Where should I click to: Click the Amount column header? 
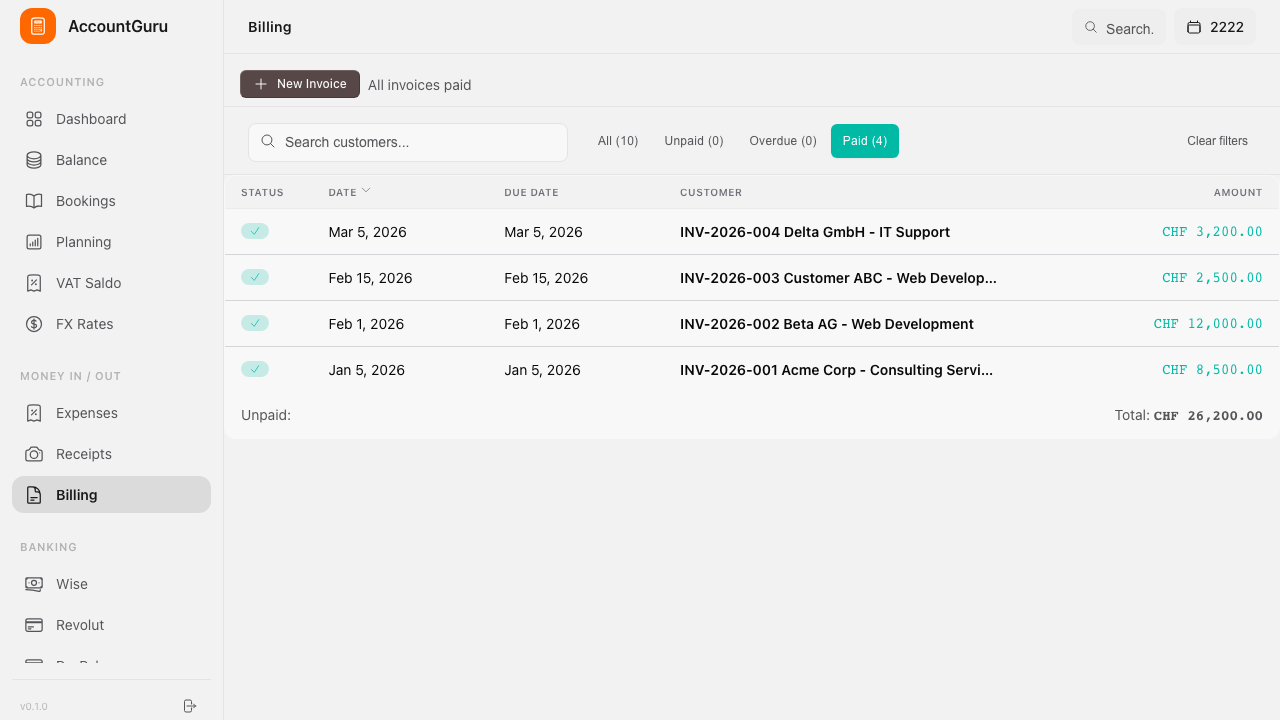[x=1238, y=192]
